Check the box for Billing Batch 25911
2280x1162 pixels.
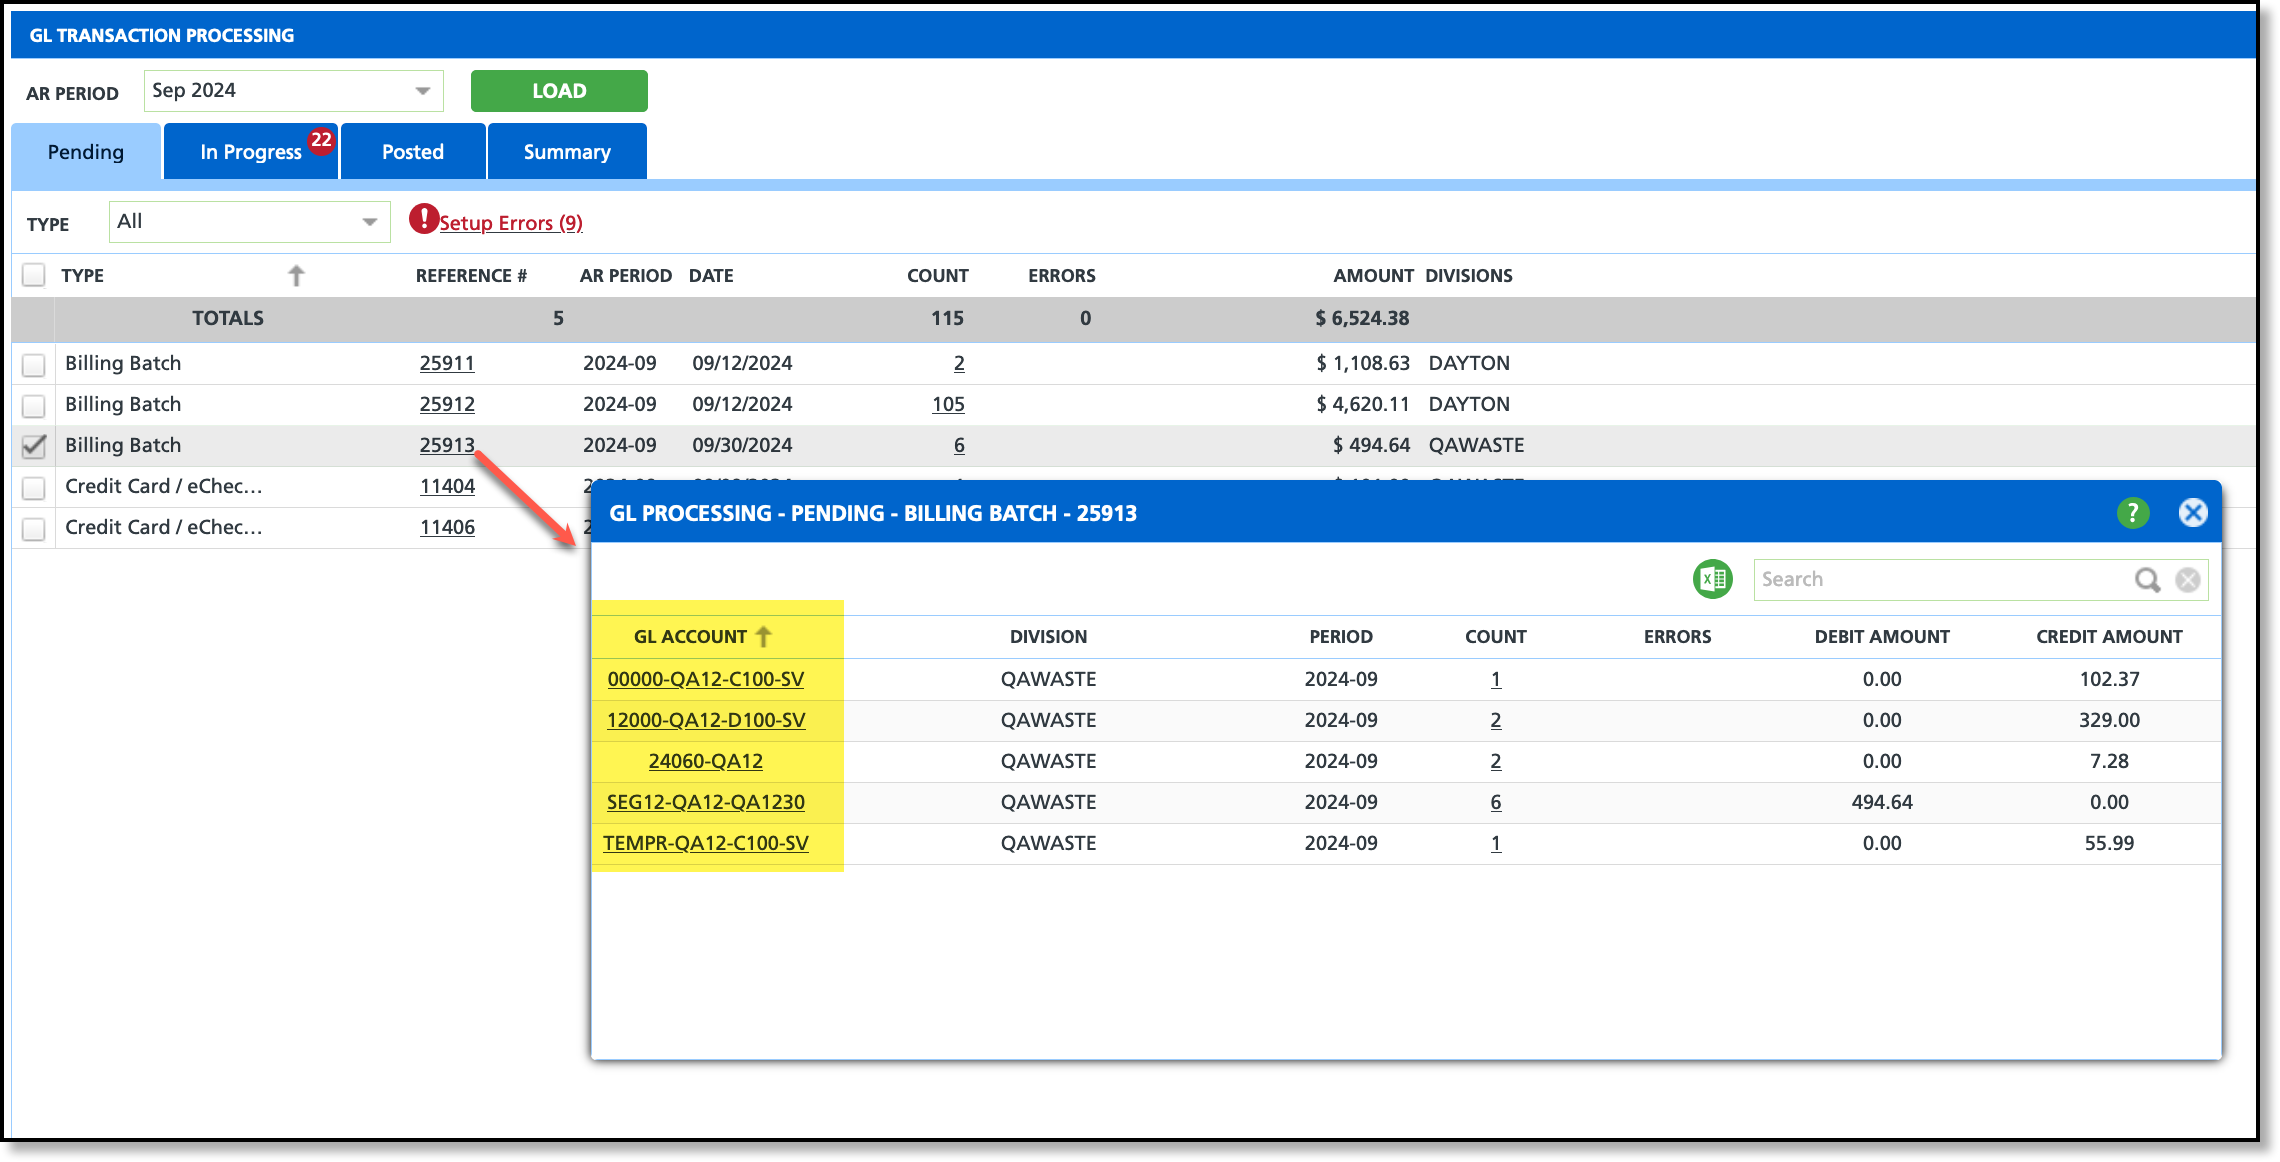click(34, 365)
